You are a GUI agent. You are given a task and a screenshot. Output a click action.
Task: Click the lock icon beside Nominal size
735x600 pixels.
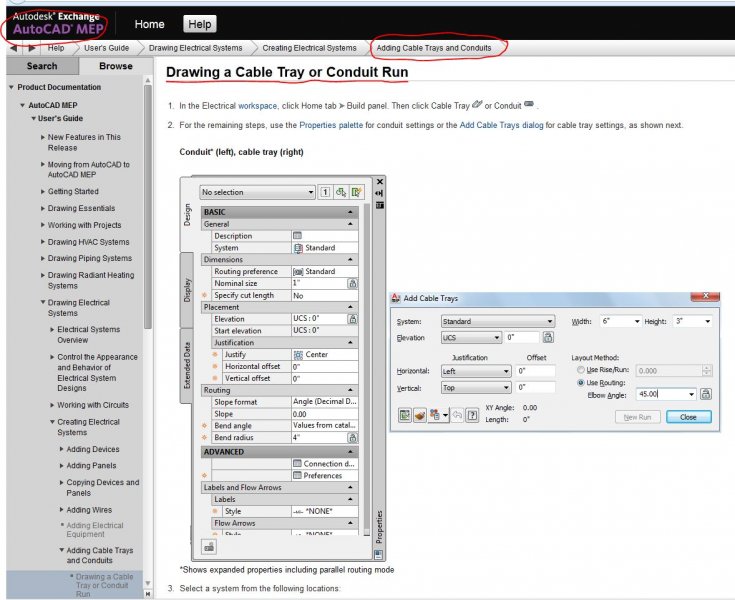352,283
